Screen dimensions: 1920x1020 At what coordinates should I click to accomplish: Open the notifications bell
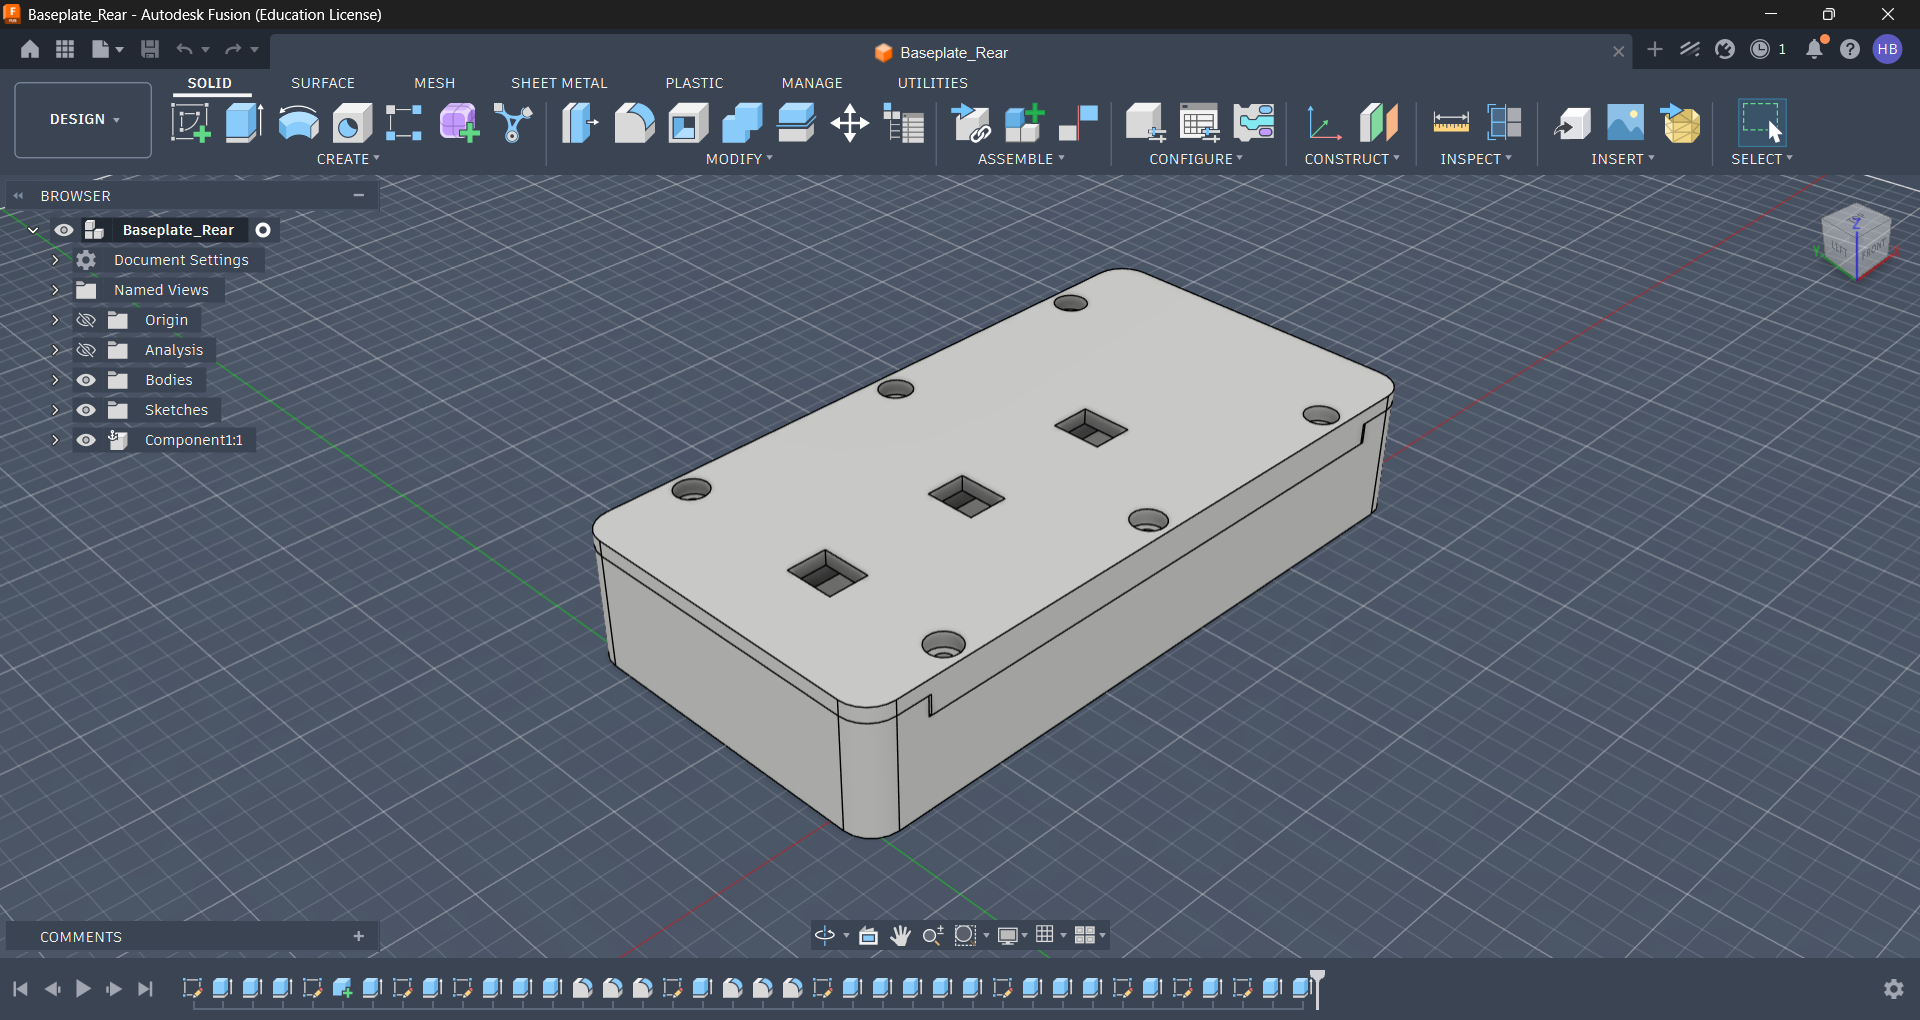(1815, 49)
